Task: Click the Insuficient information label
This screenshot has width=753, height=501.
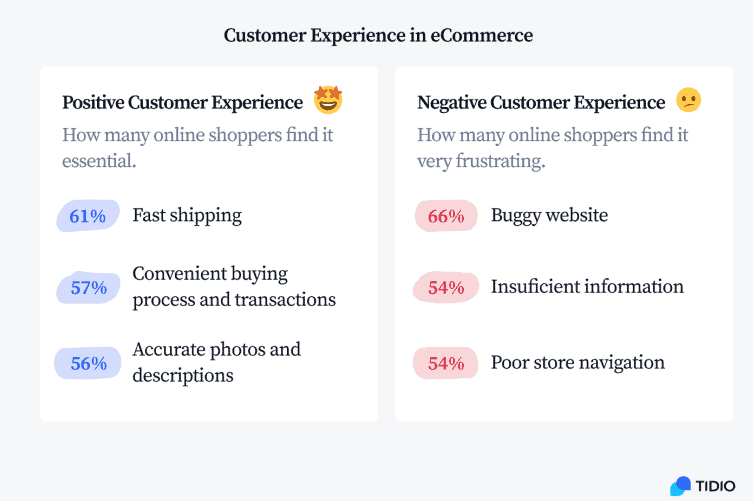Action: click(x=587, y=287)
